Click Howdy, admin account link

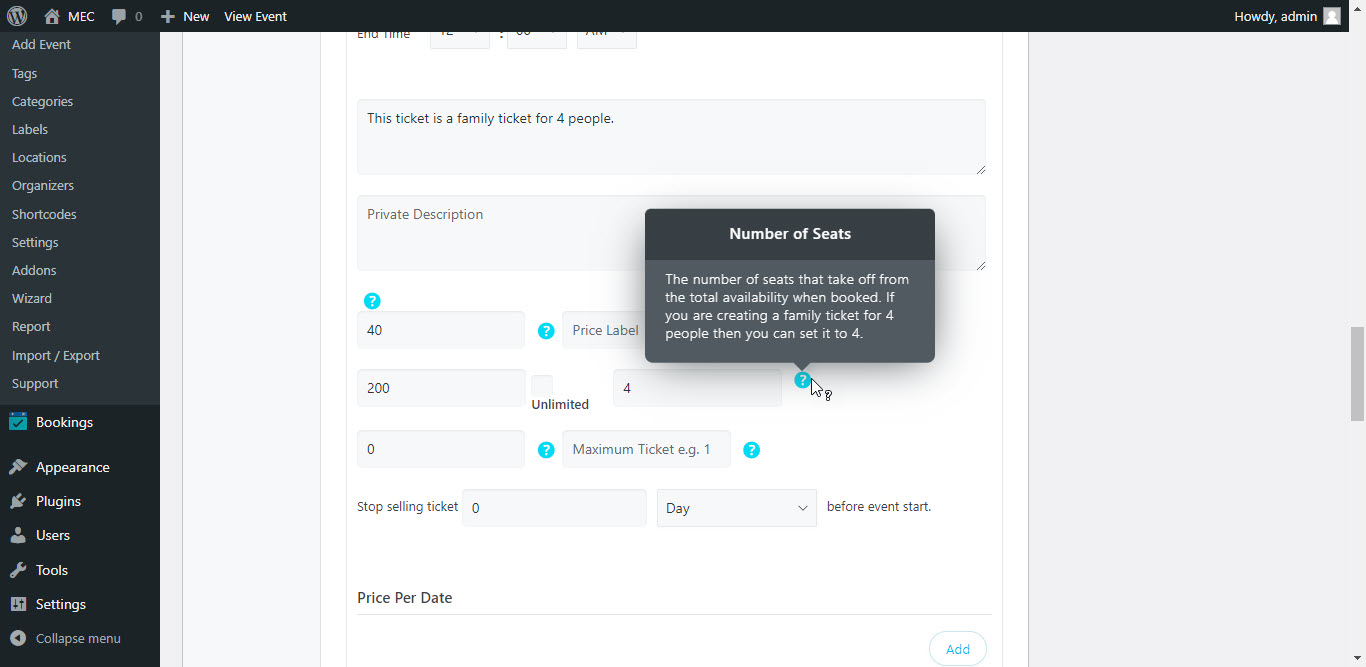tap(1288, 16)
